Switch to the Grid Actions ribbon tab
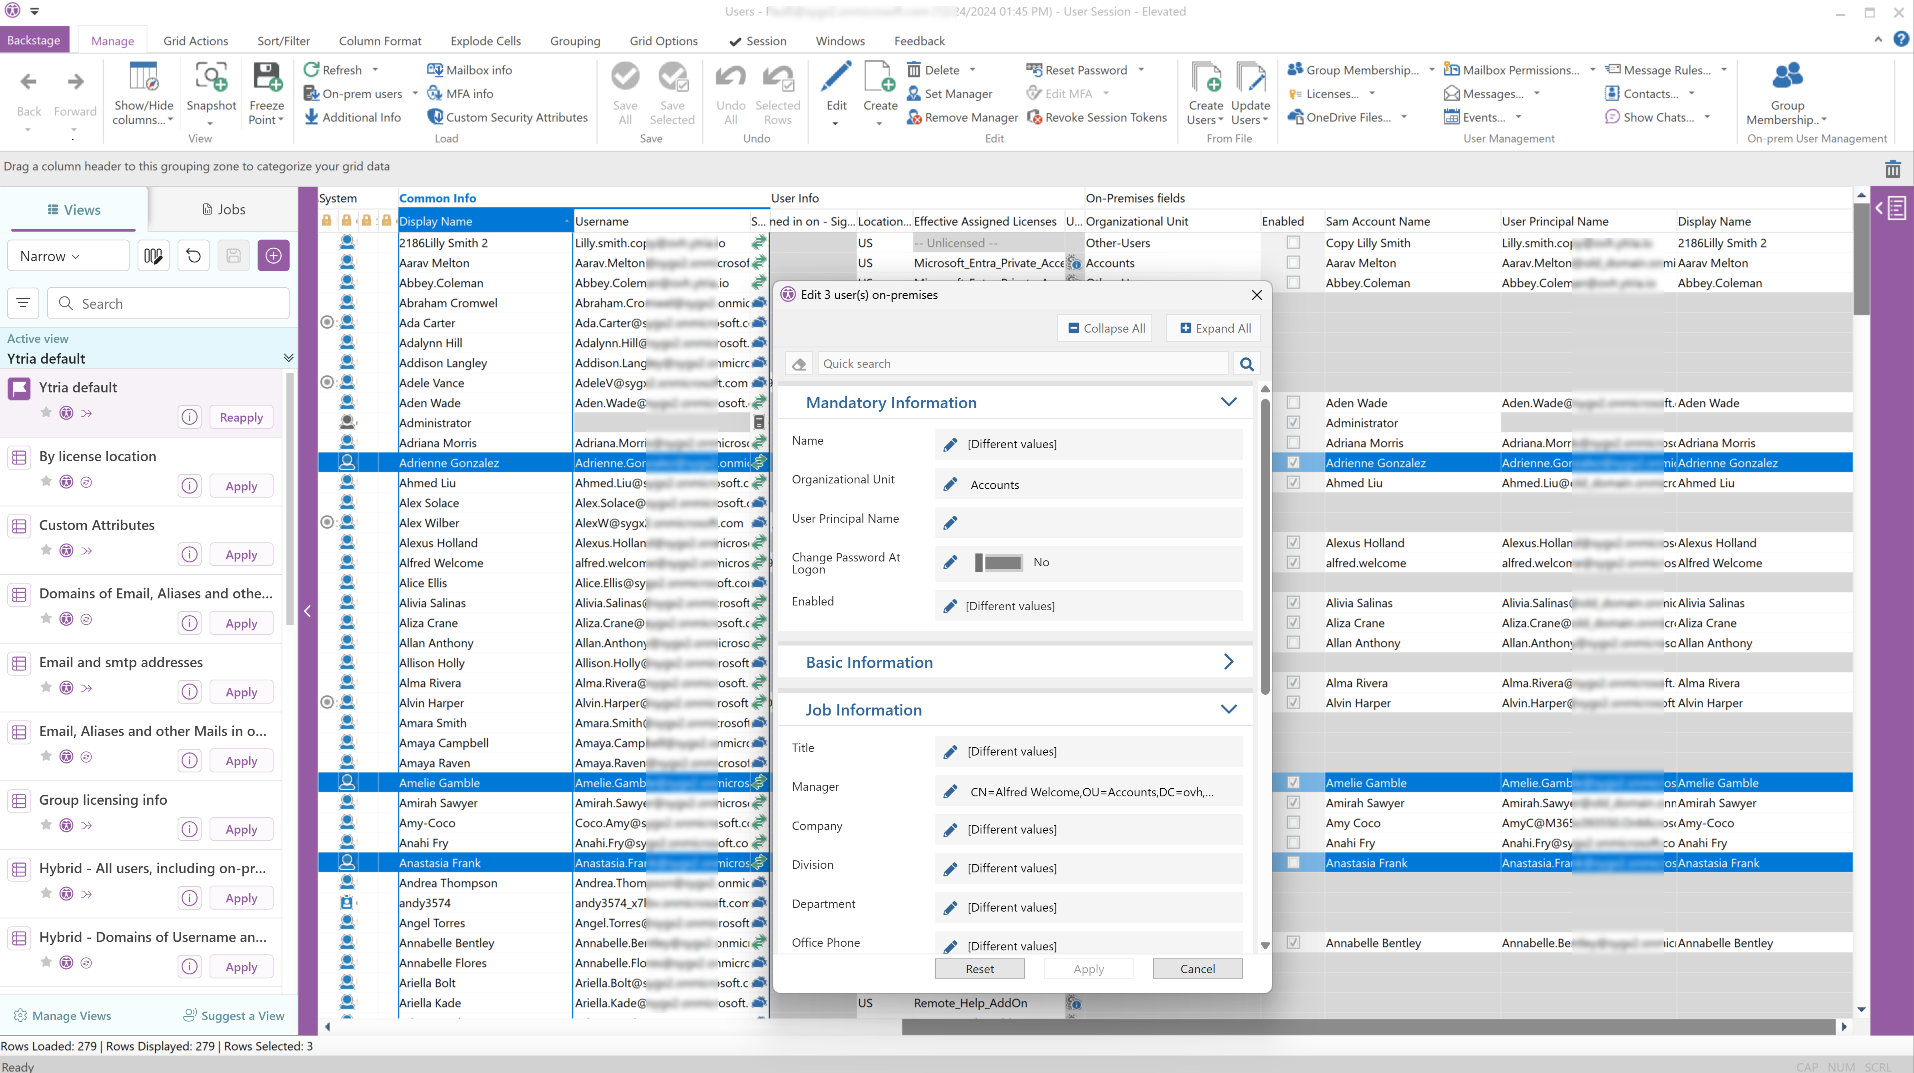Viewport: 1914px width, 1073px height. click(x=195, y=41)
